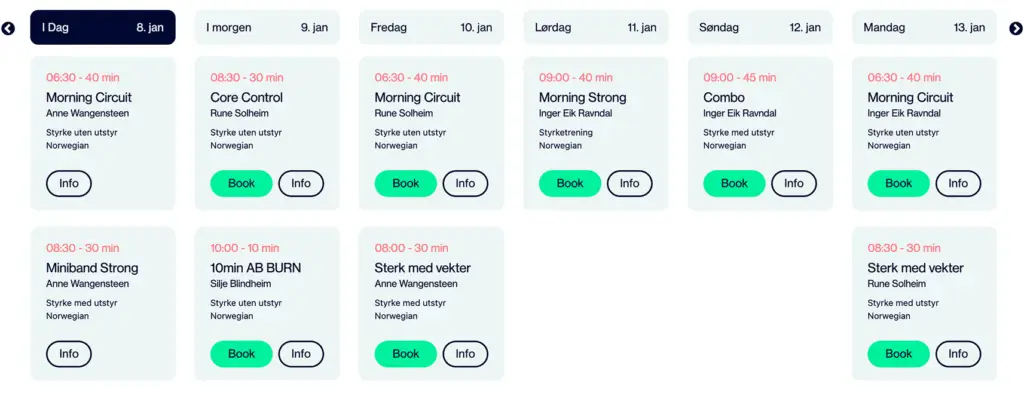Open the Fredag 10. jan tab
The image size is (1024, 393).
[432, 27]
